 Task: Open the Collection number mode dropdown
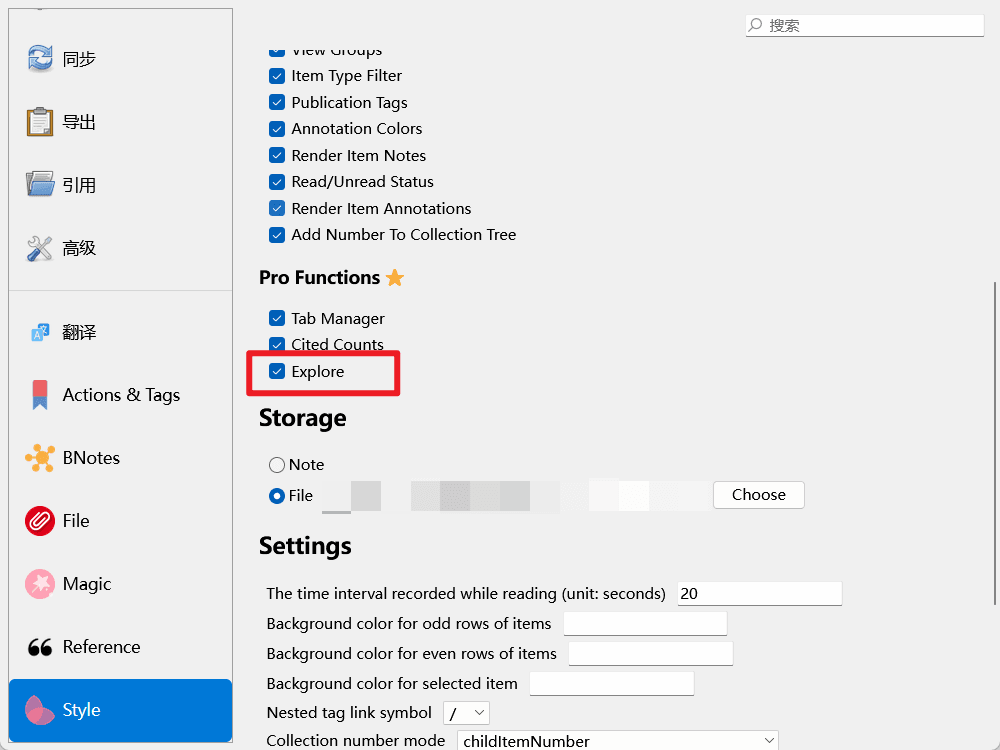pyautogui.click(x=617, y=741)
